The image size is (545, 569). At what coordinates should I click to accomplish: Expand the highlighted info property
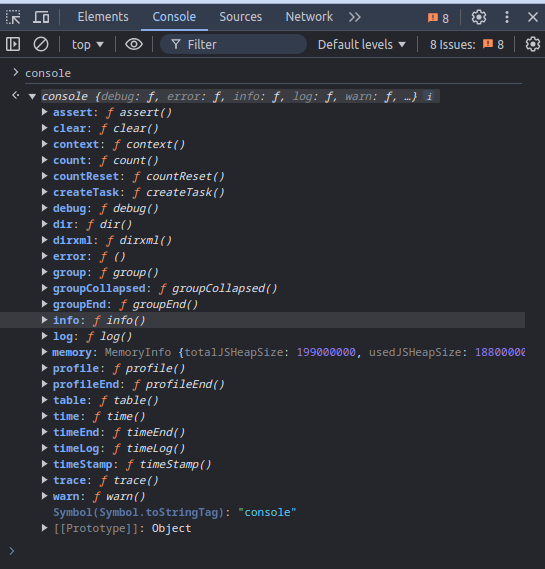tap(45, 320)
